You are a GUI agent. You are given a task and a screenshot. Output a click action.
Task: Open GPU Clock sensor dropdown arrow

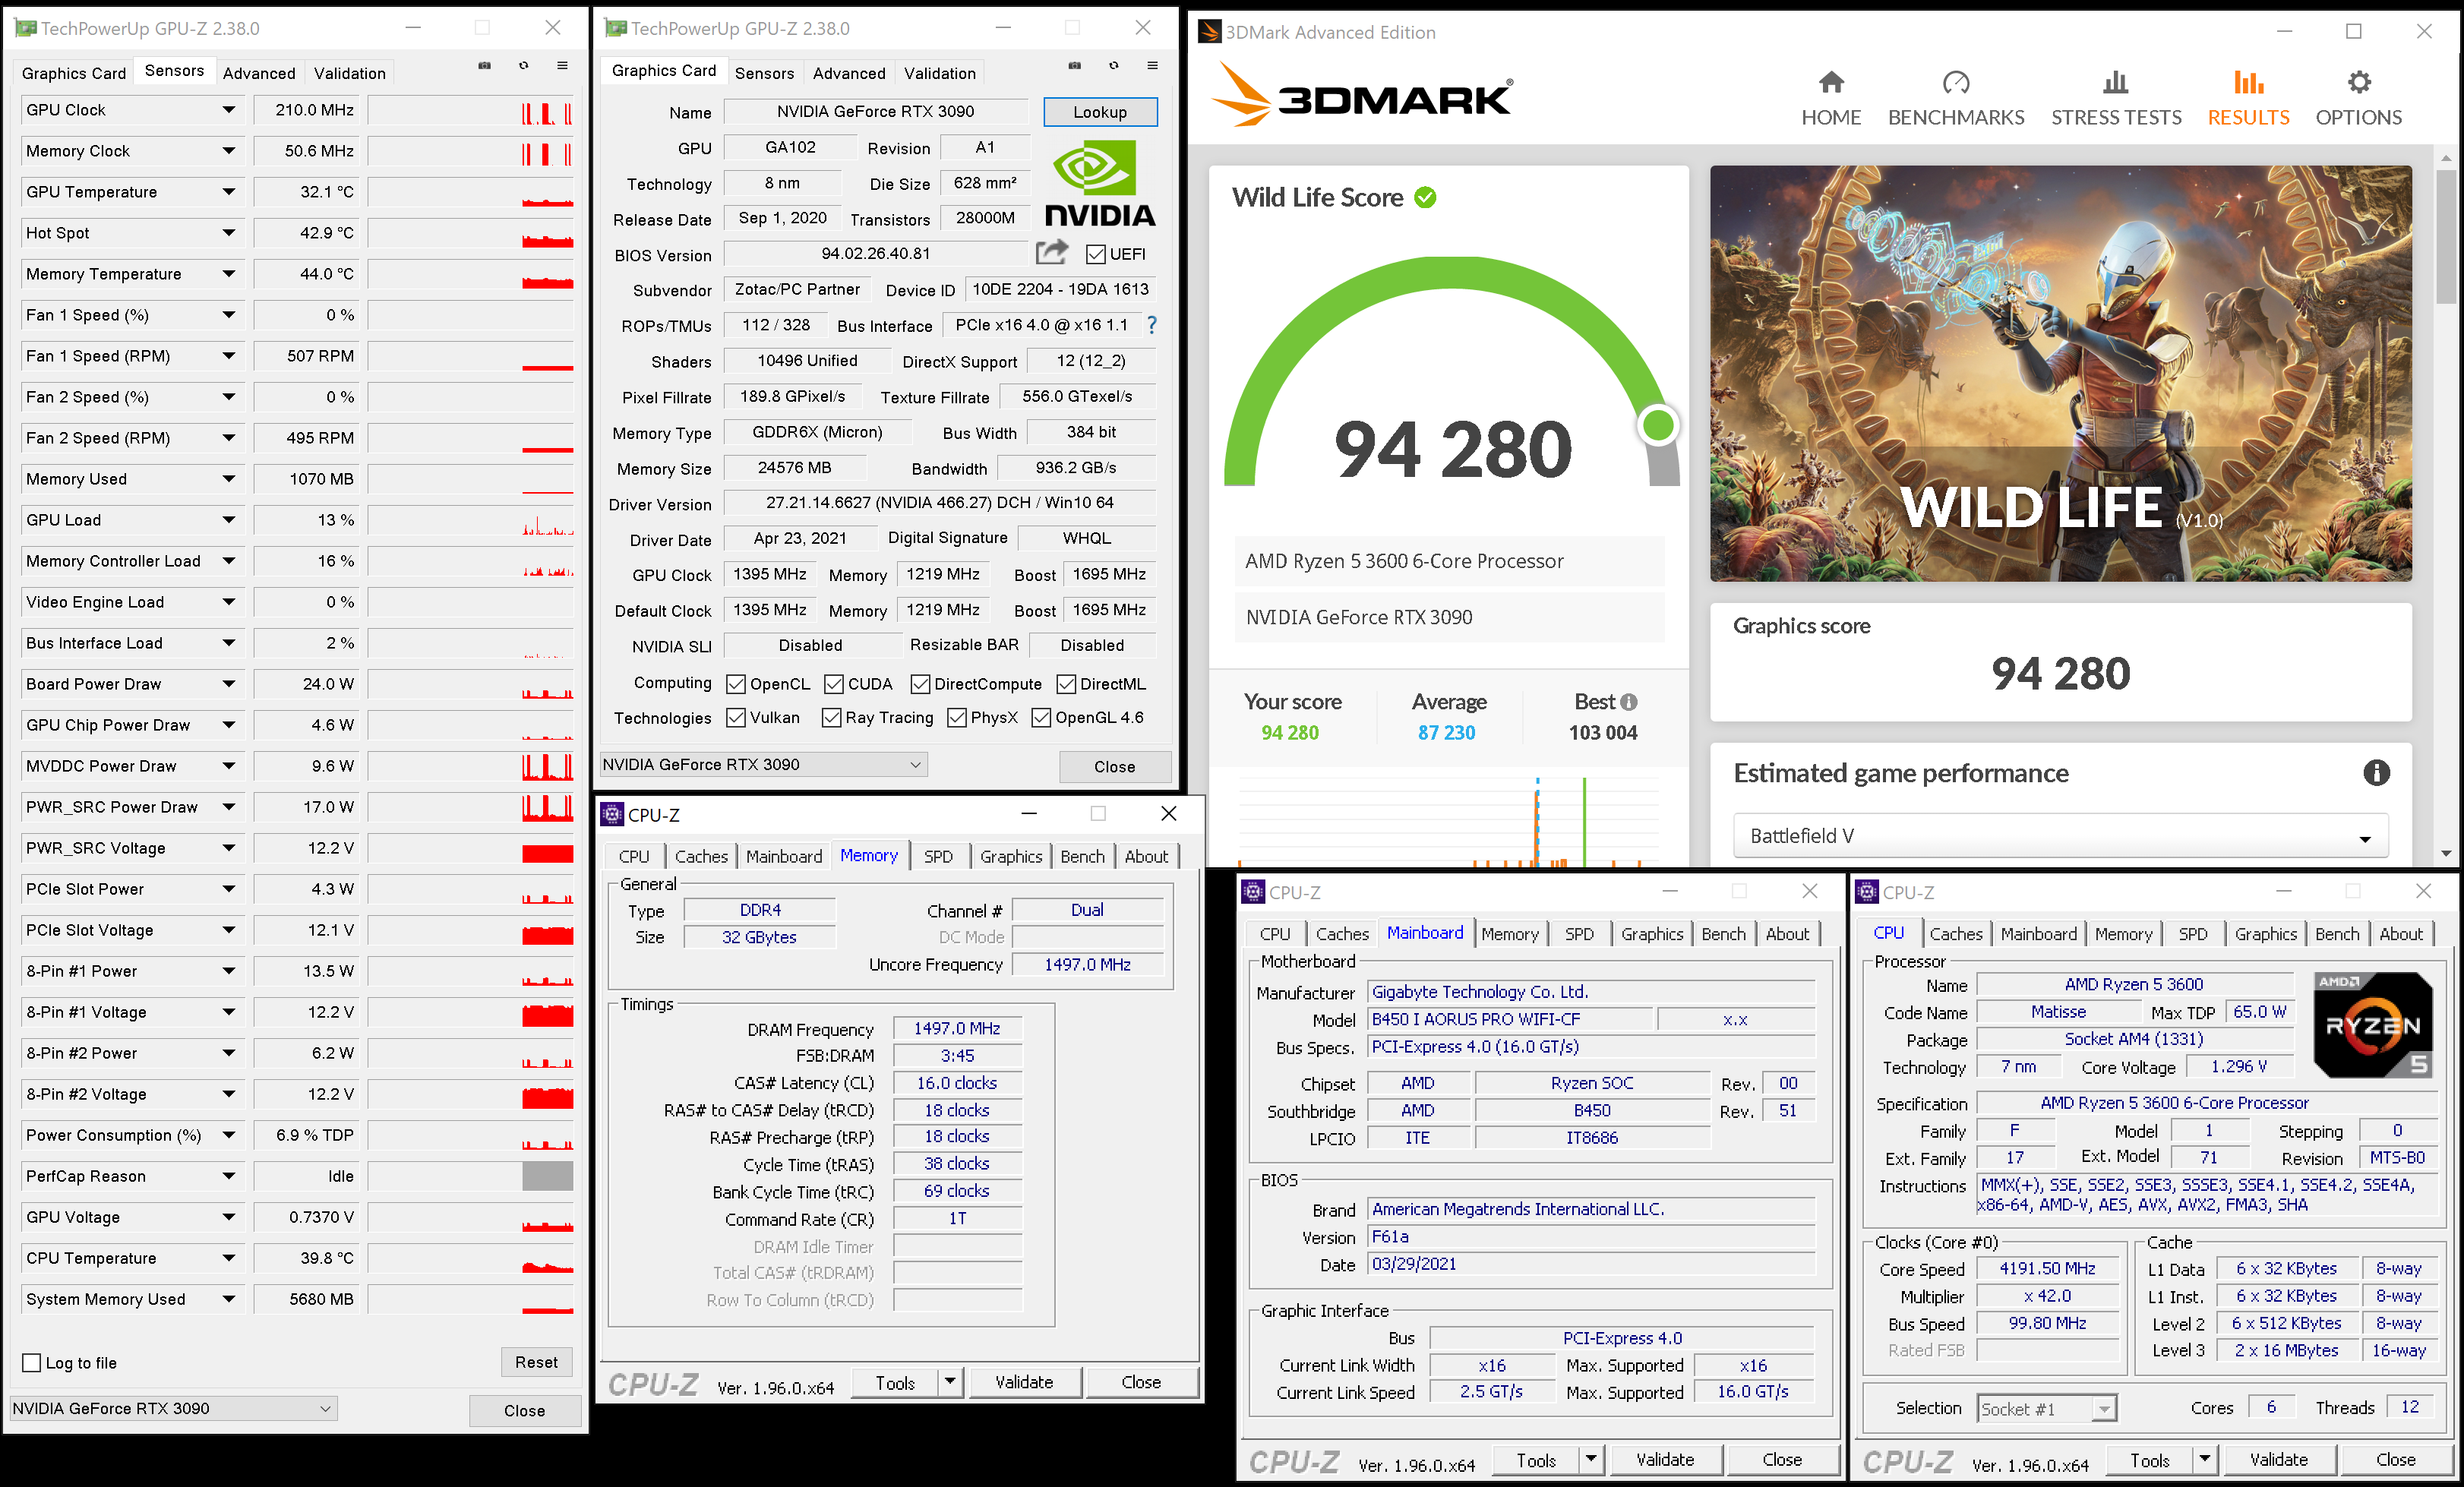pyautogui.click(x=229, y=110)
